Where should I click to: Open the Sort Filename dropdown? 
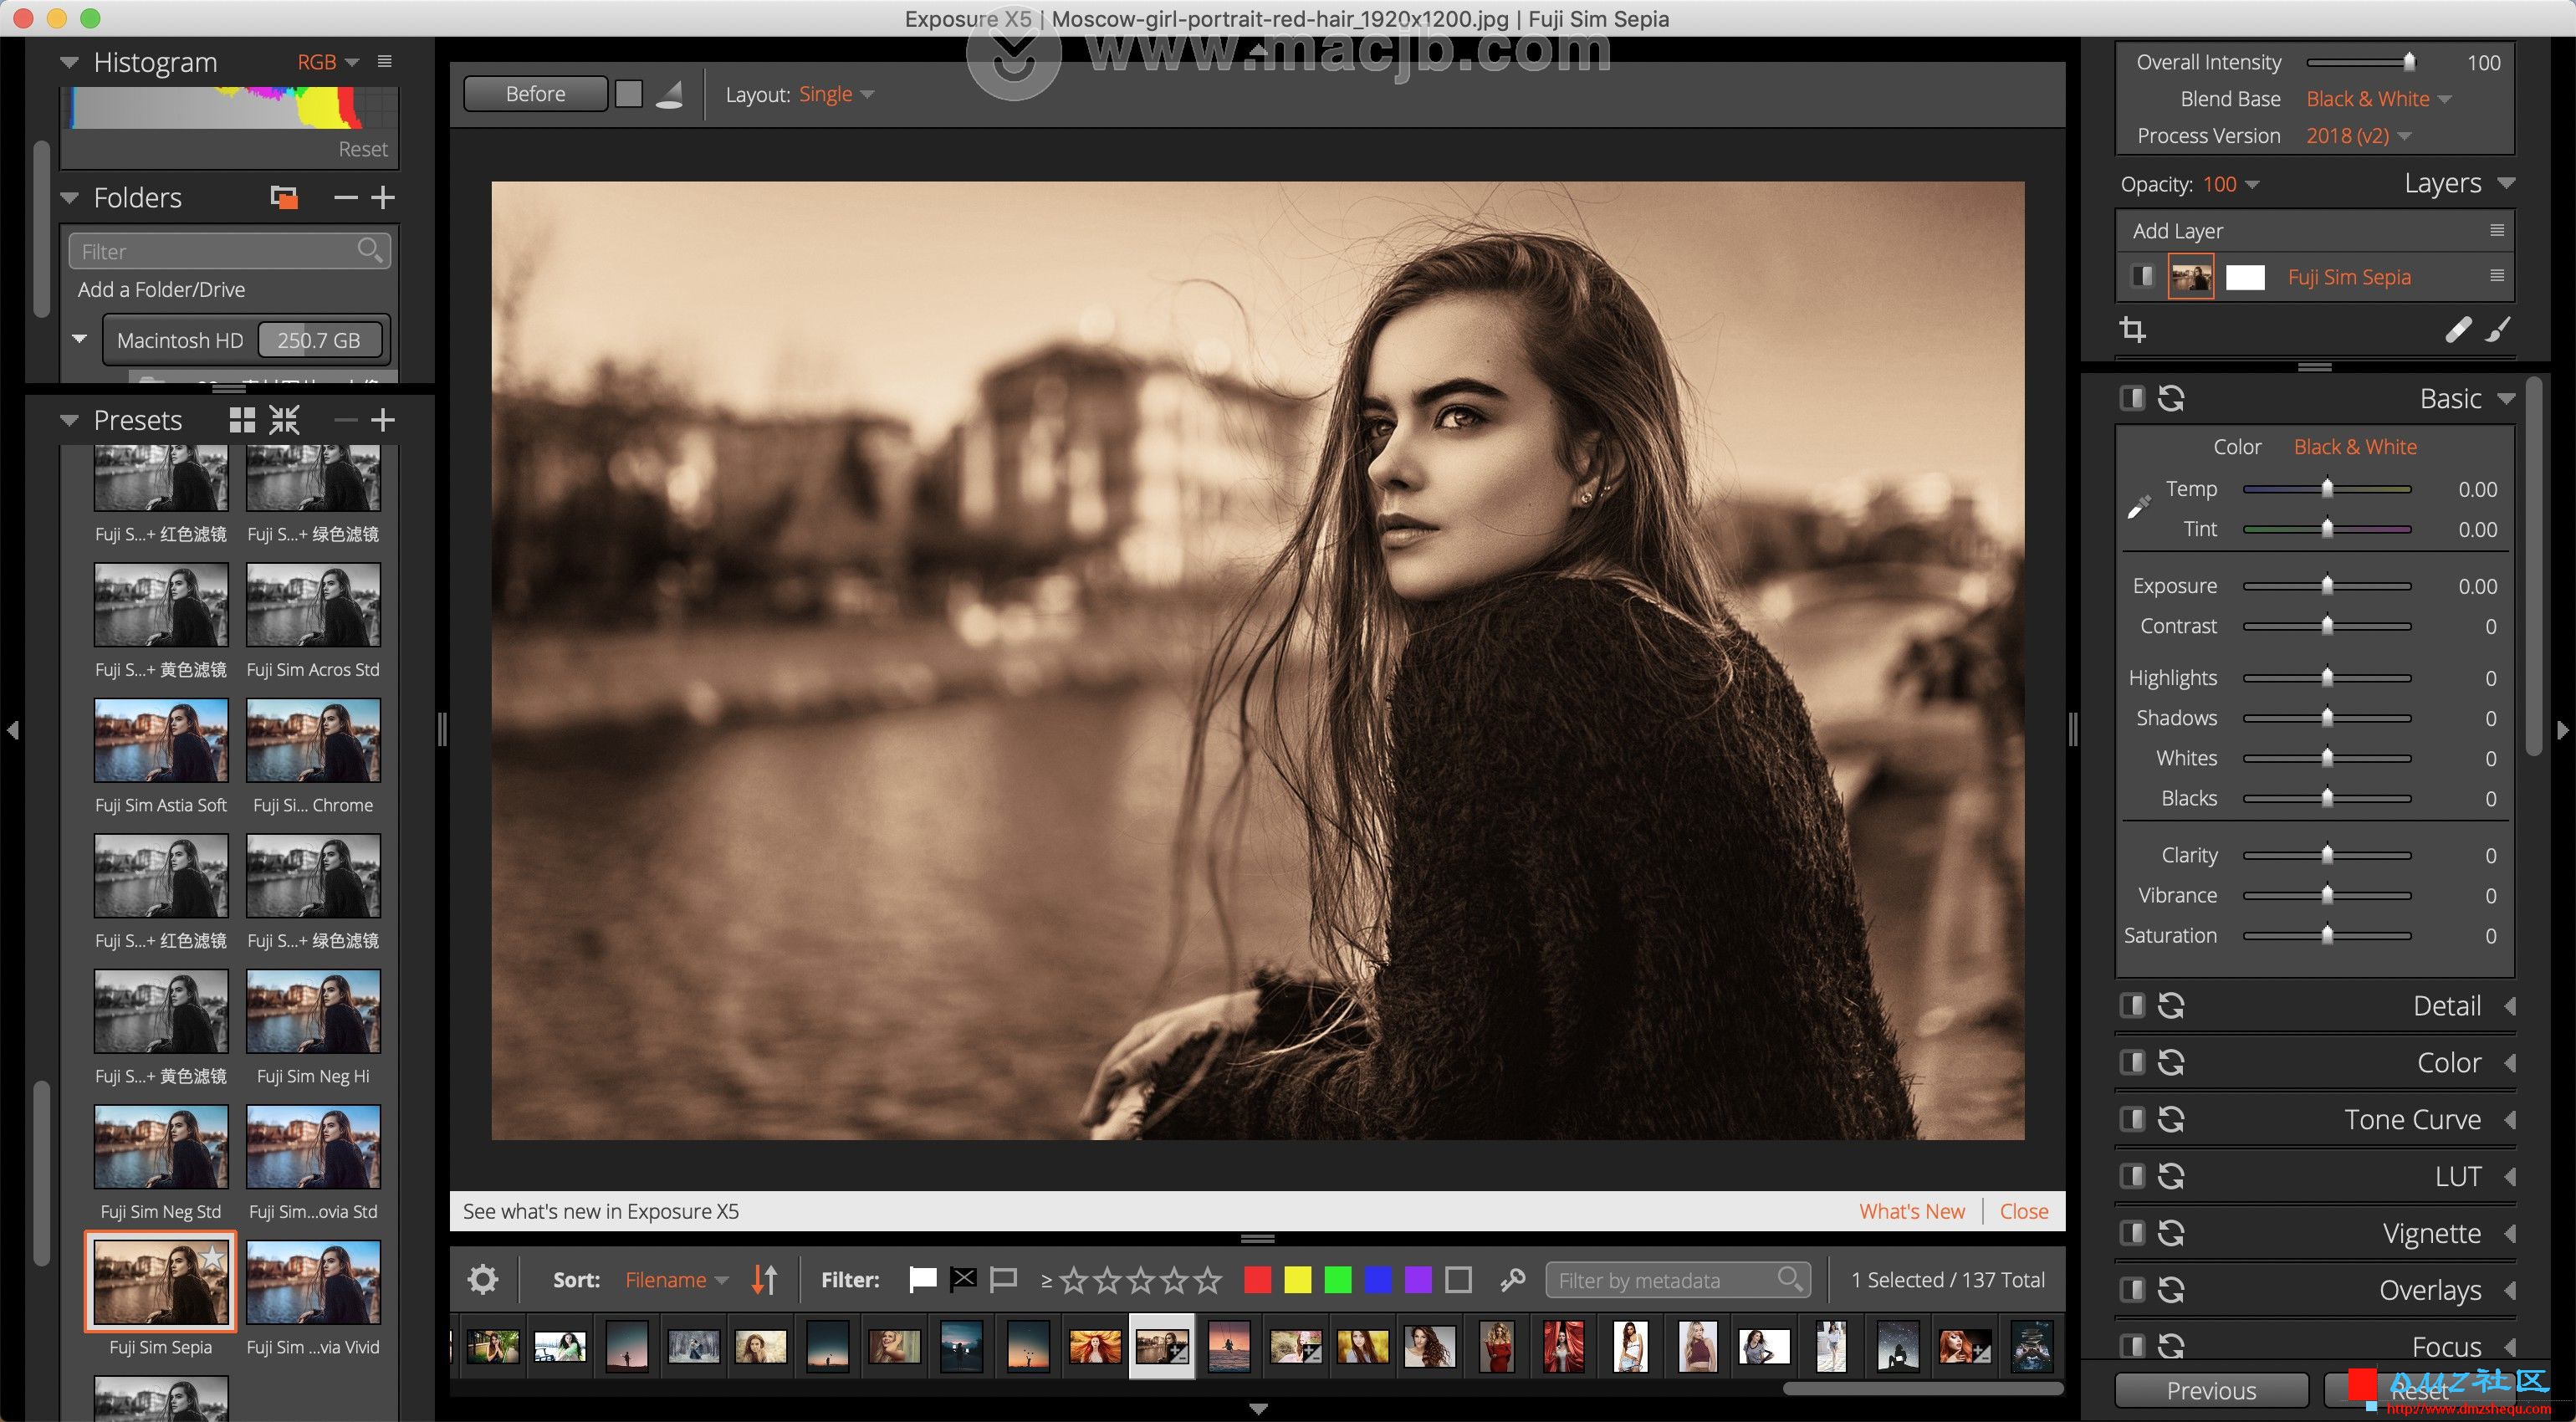(676, 1279)
